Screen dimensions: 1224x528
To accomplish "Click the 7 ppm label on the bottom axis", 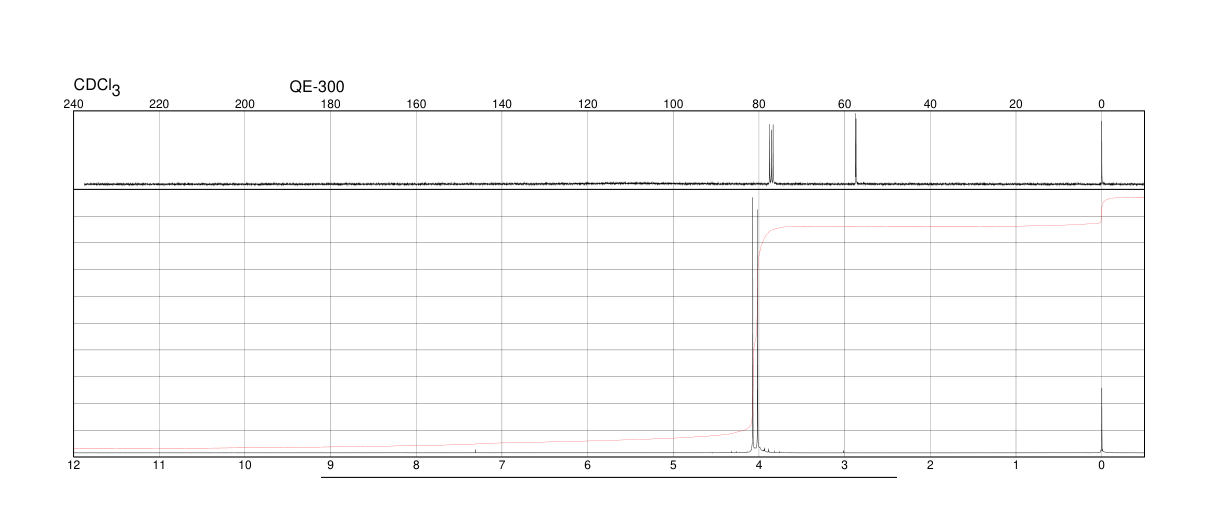I will tap(502, 466).
